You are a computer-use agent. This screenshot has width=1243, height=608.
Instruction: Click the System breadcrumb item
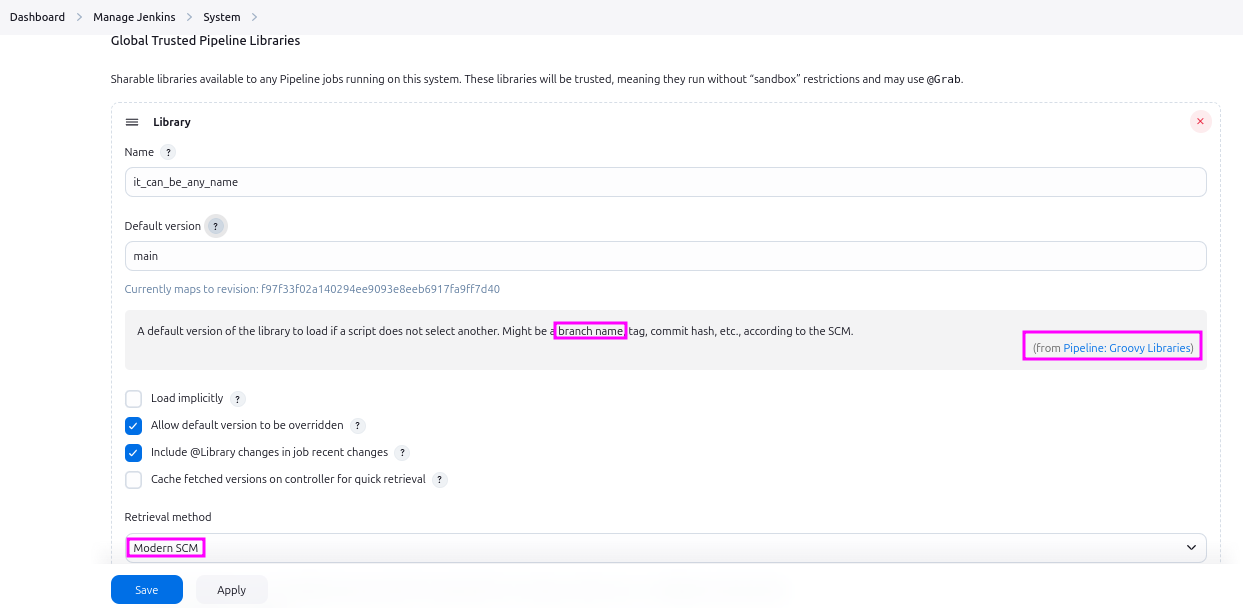(221, 17)
